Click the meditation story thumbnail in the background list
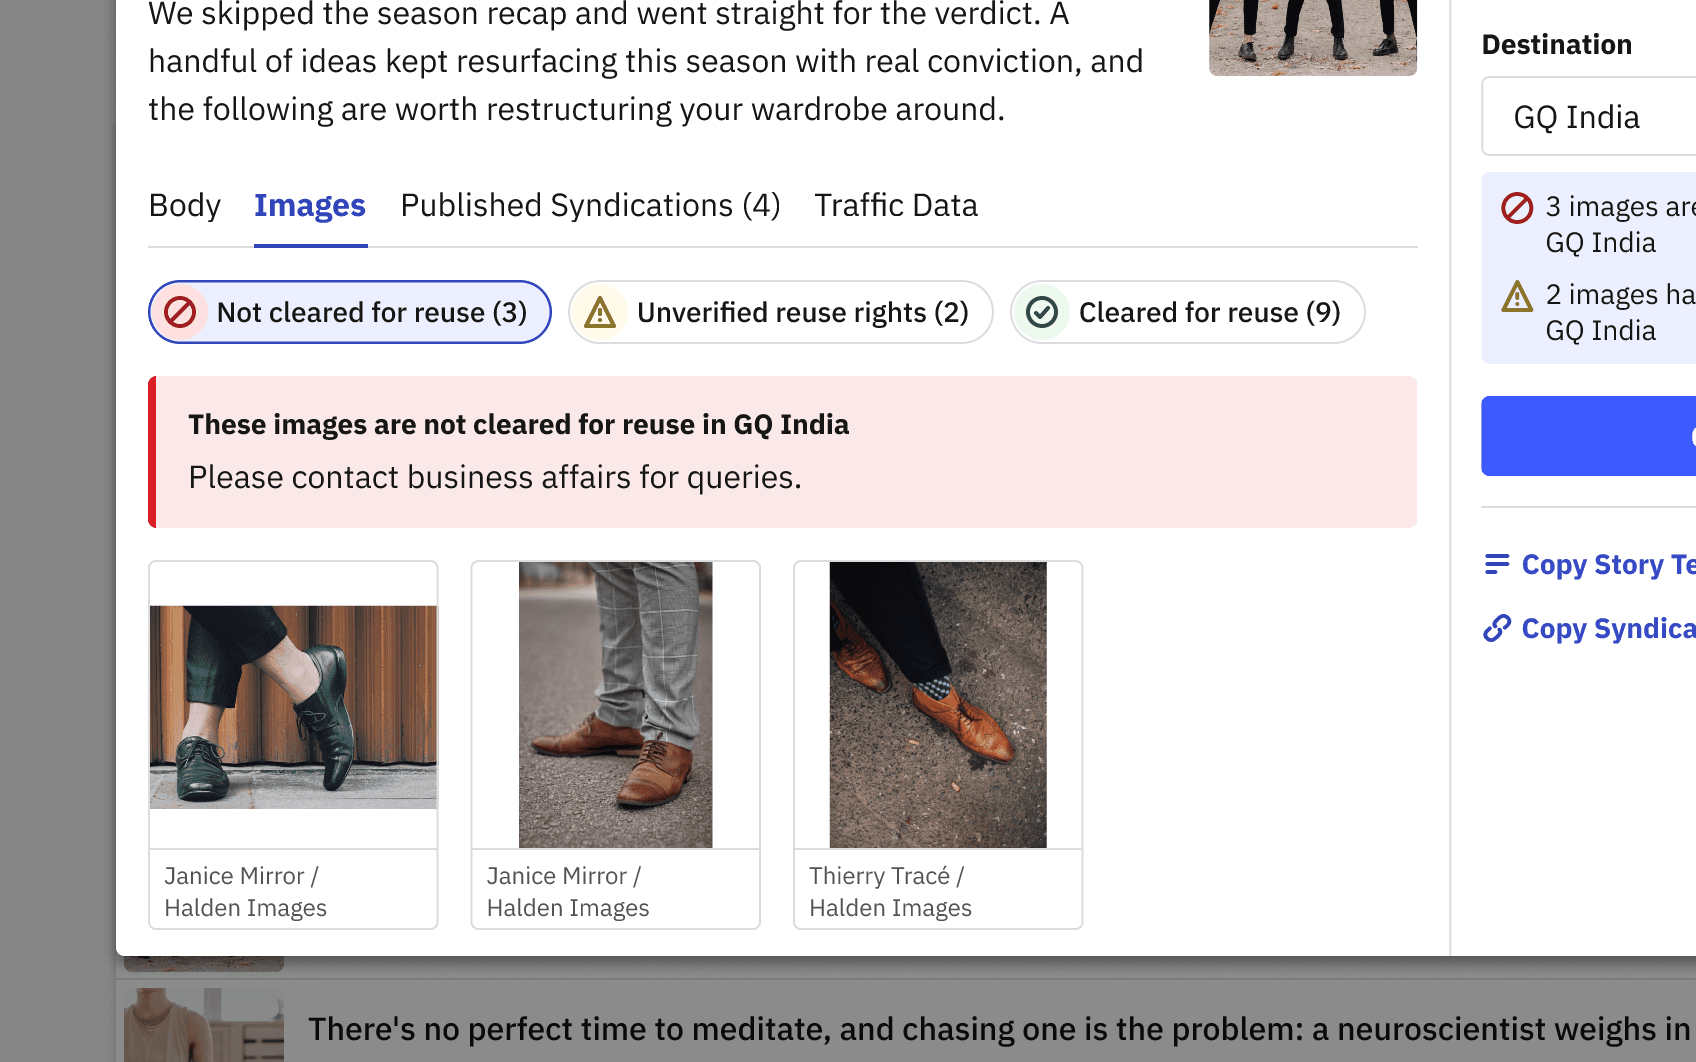Screen dimensions: 1696x1062 pyautogui.click(x=204, y=1025)
